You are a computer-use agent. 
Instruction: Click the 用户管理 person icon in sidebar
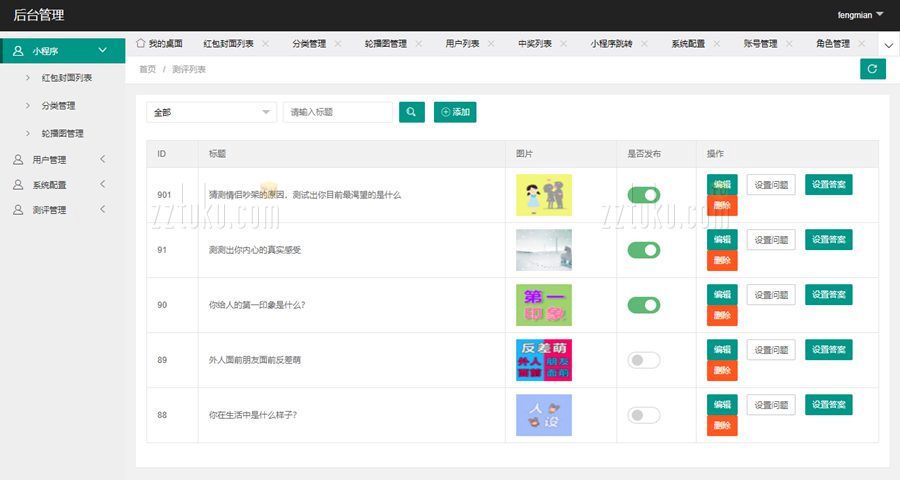[x=18, y=160]
